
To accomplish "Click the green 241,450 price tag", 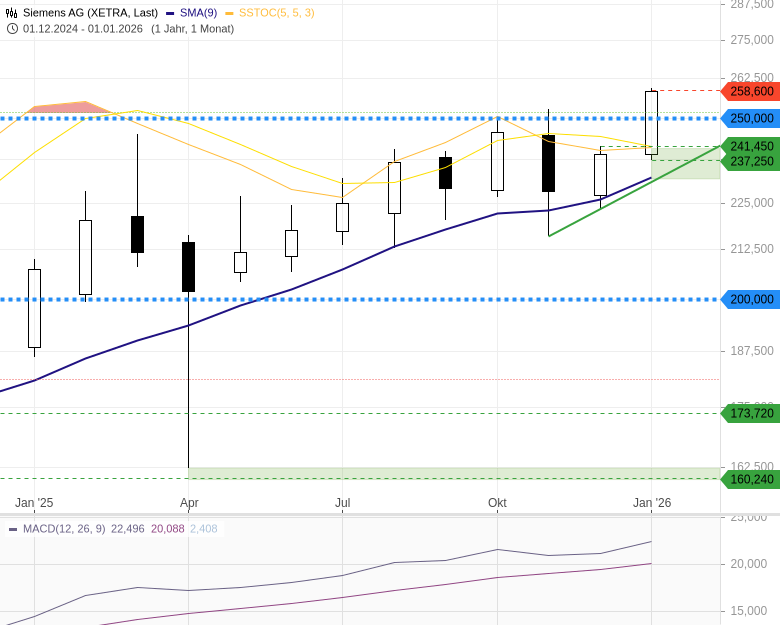I will (750, 146).
